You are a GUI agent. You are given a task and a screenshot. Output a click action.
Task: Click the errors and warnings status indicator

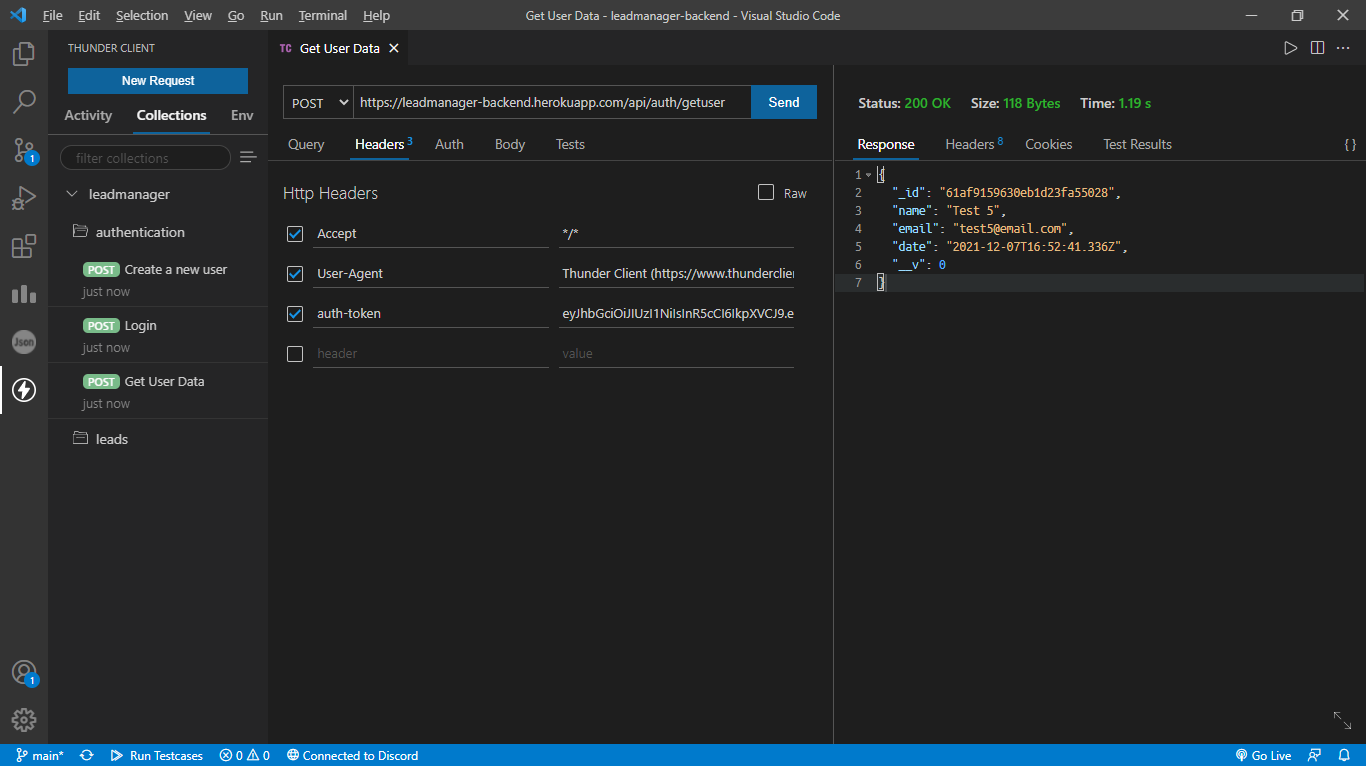click(x=245, y=756)
